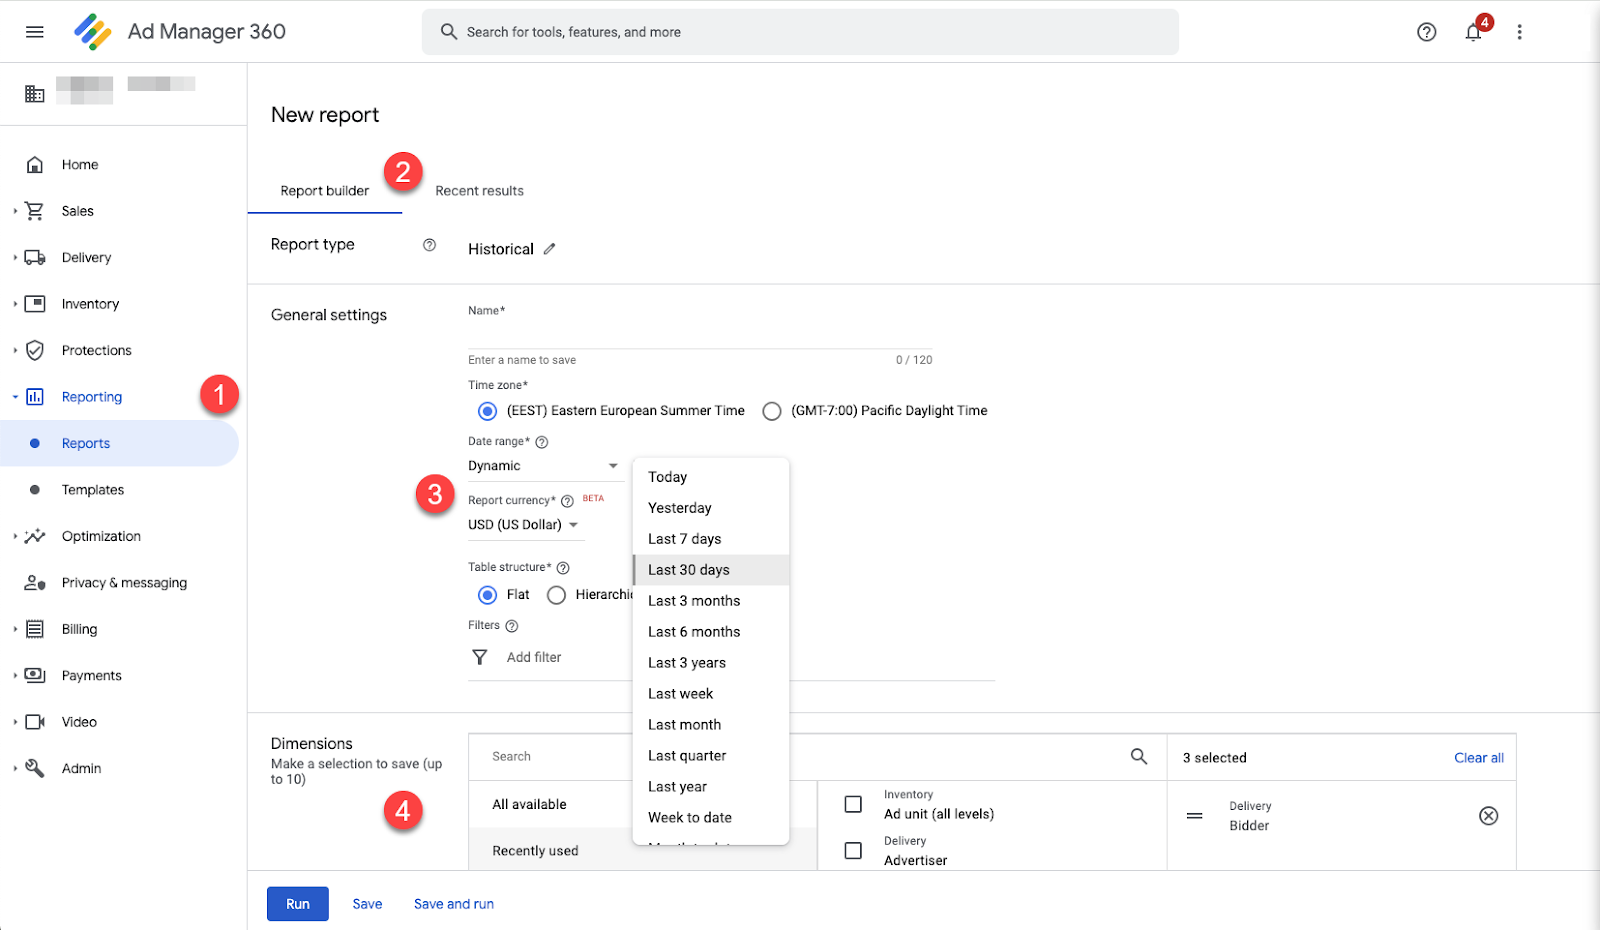Image resolution: width=1600 pixels, height=930 pixels.
Task: Switch to Report builder tab
Action: (325, 191)
